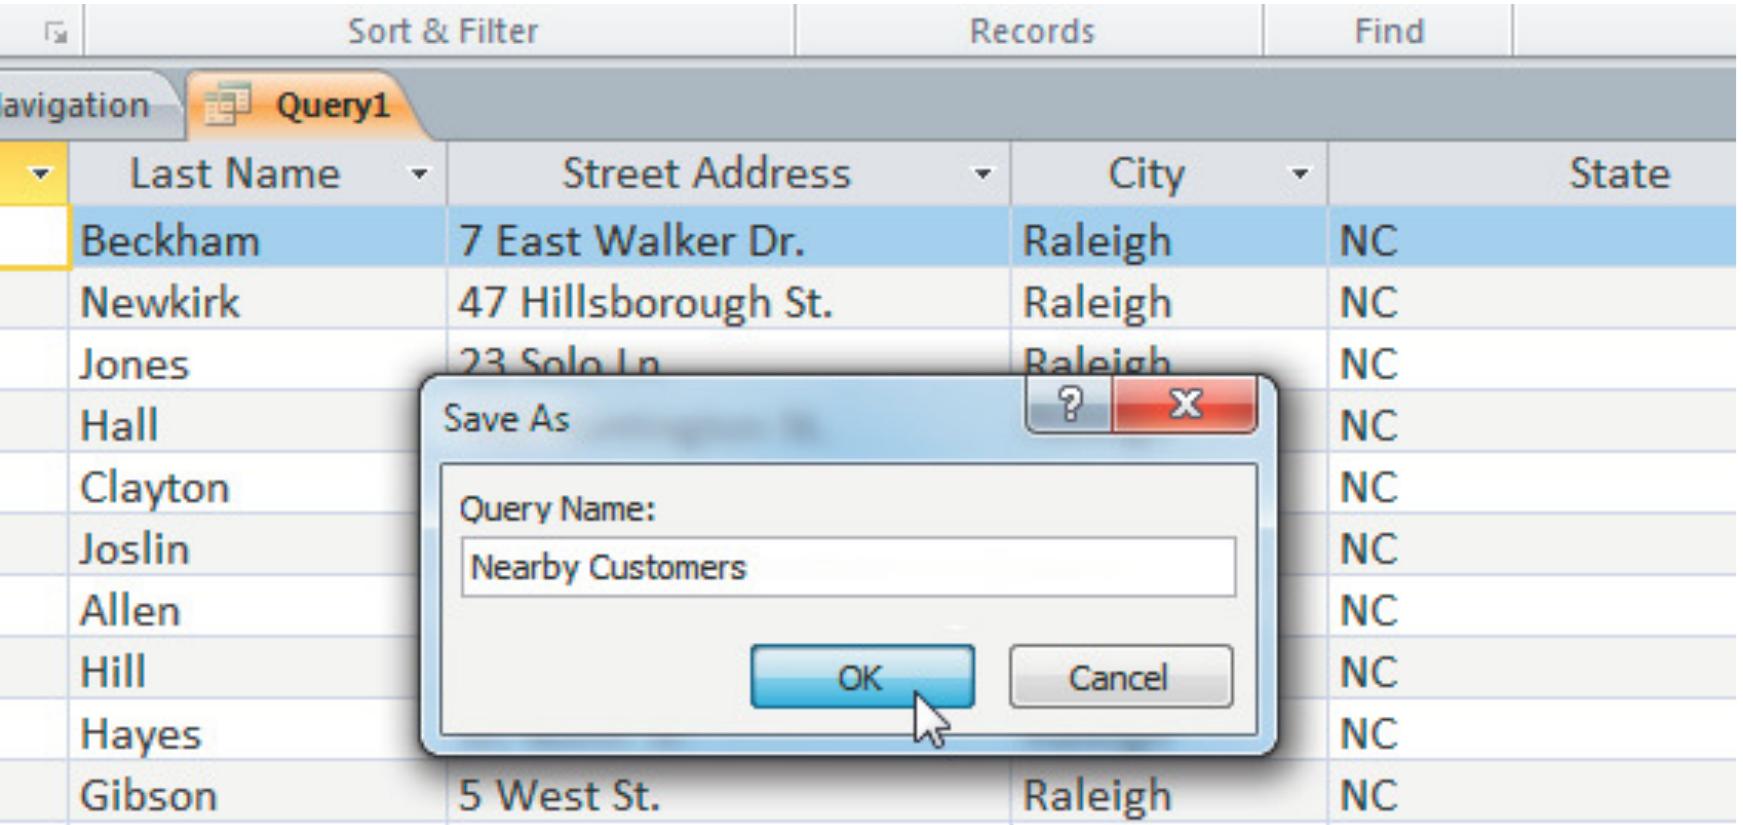Select the Last Name column header
The height and width of the screenshot is (825, 1743).
coord(258,175)
